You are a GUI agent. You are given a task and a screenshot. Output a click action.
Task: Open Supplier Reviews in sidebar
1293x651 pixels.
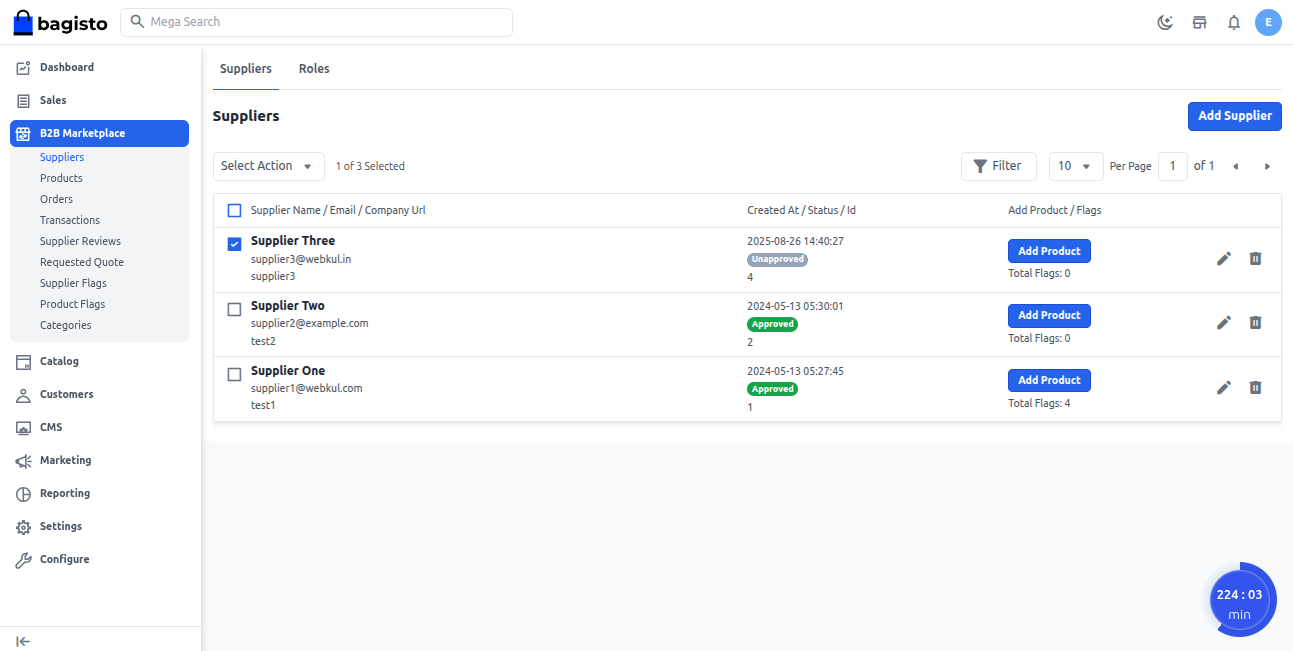[x=80, y=241]
